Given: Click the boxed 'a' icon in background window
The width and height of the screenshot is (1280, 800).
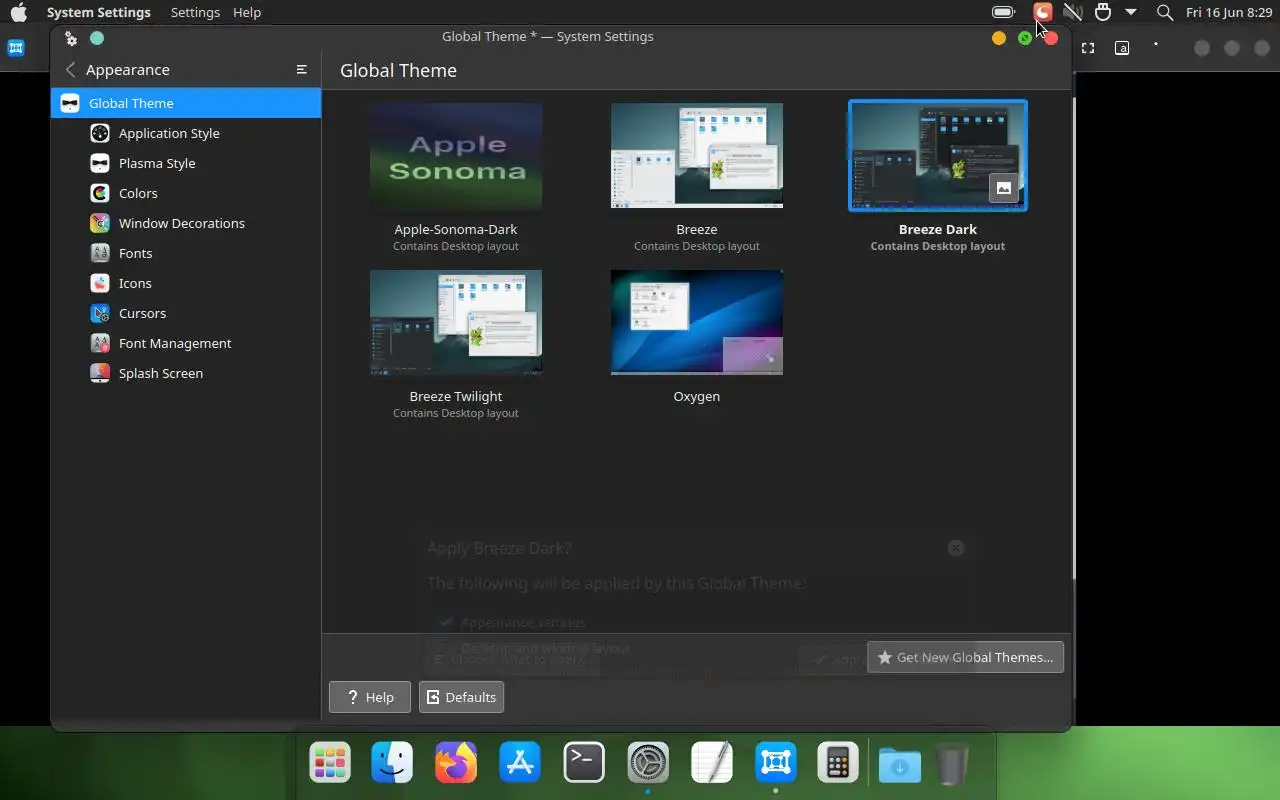Looking at the screenshot, I should [1122, 48].
